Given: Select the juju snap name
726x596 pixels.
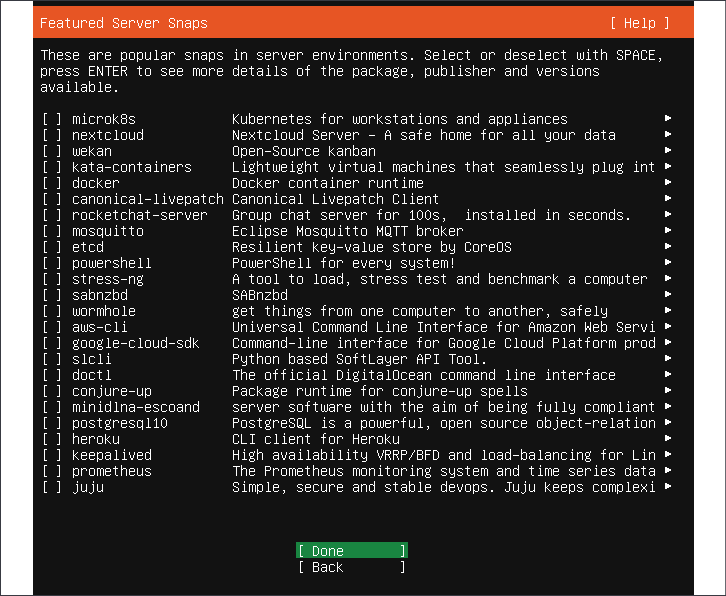Looking at the screenshot, I should tap(88, 487).
